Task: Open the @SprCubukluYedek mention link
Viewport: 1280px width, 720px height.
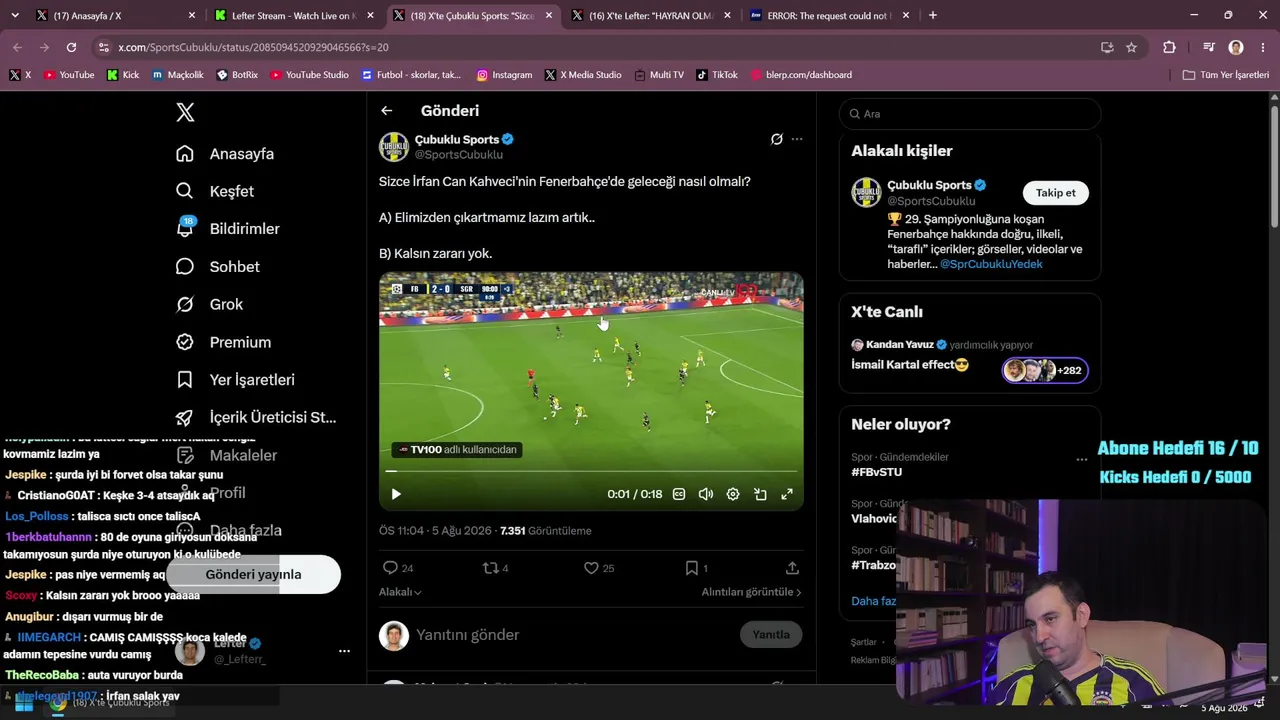Action: point(991,264)
